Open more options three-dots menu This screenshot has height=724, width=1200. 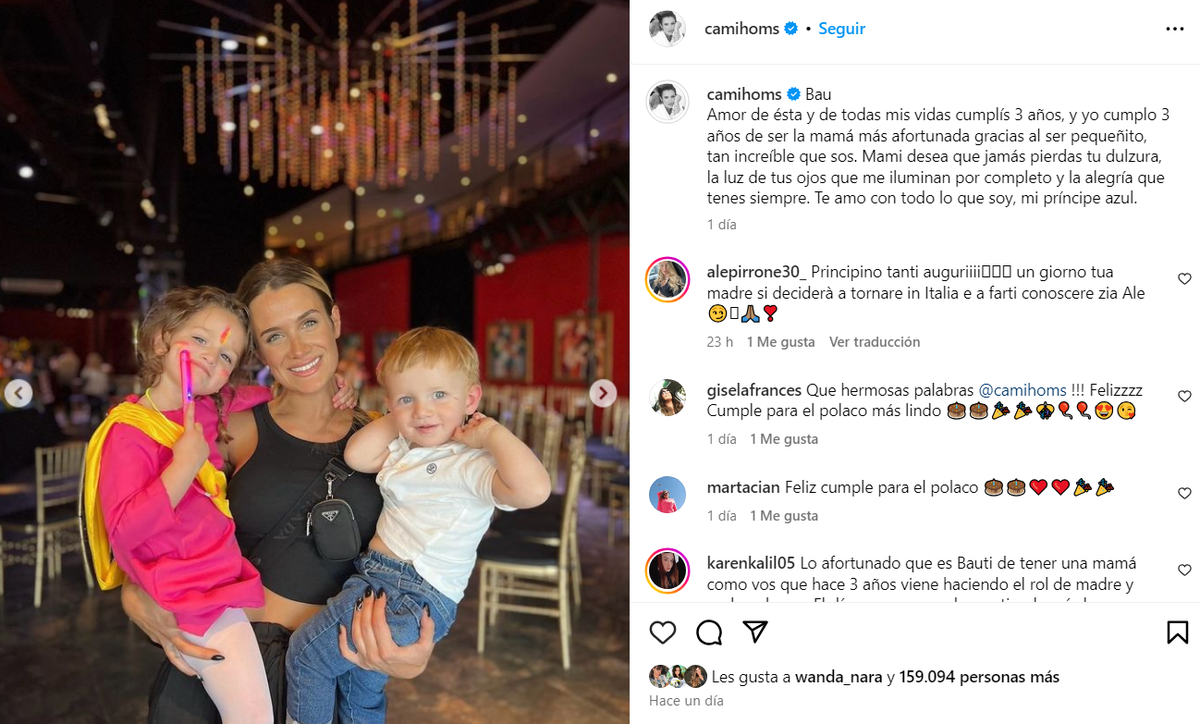[1175, 29]
